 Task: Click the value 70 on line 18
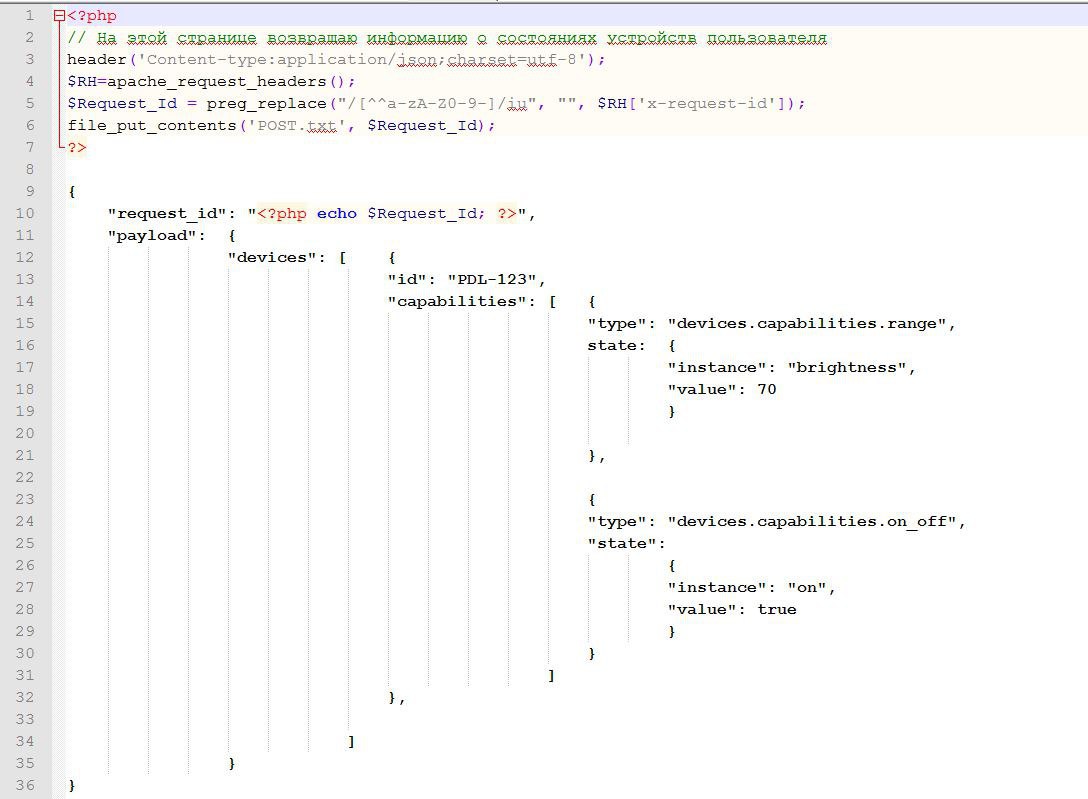pyautogui.click(x=767, y=390)
